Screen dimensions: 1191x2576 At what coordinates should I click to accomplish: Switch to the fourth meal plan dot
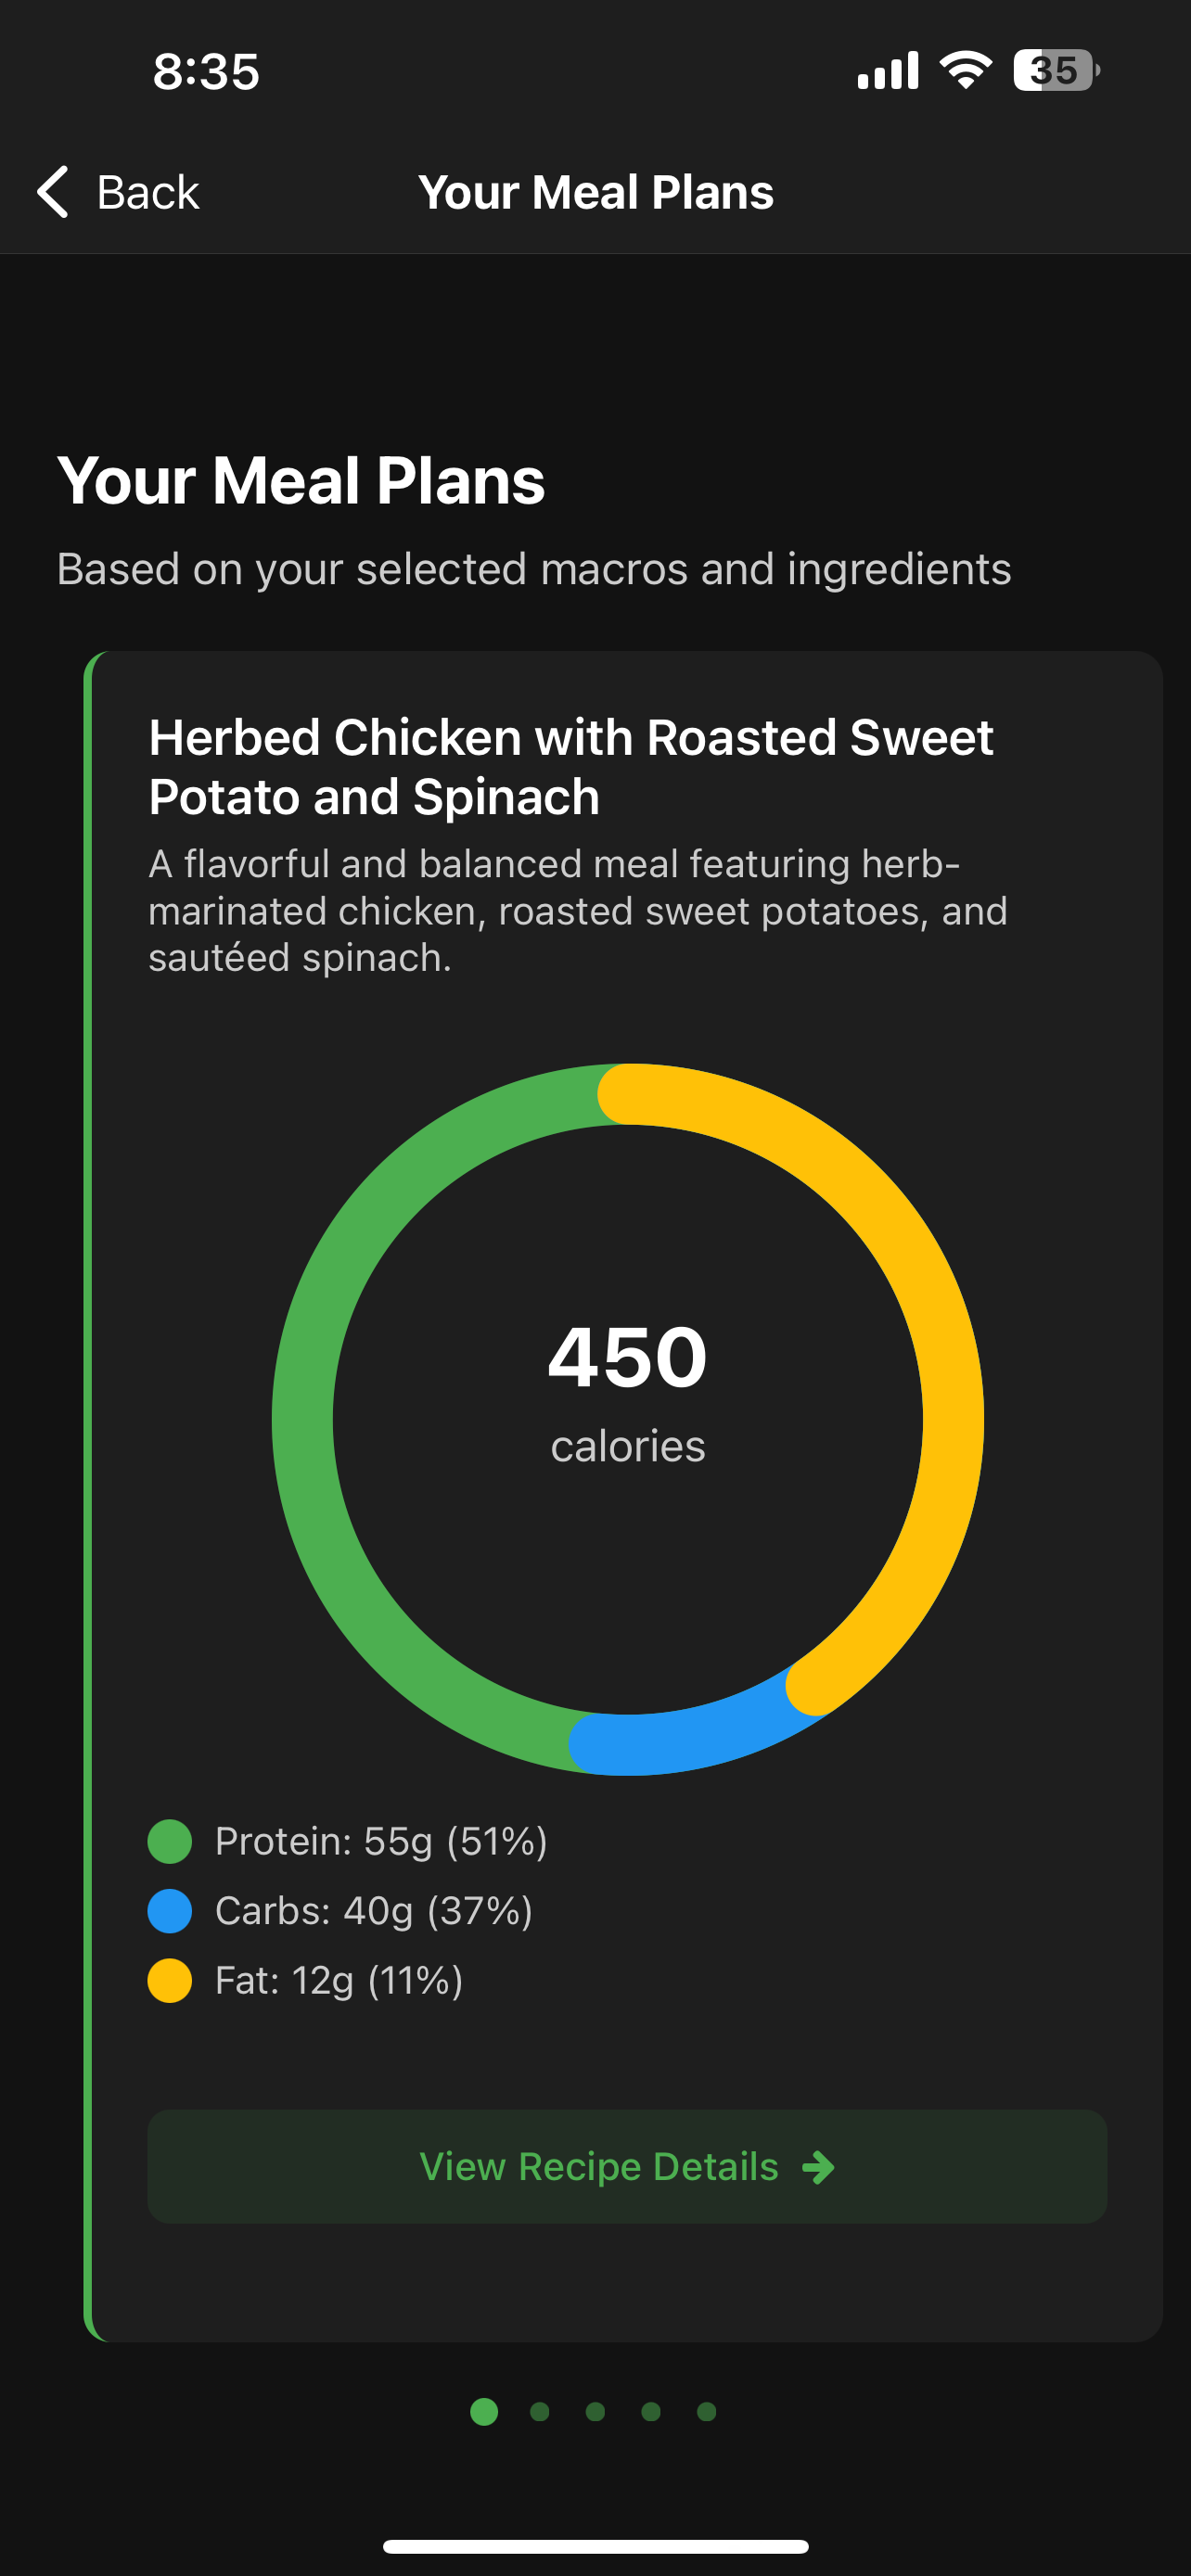651,2412
